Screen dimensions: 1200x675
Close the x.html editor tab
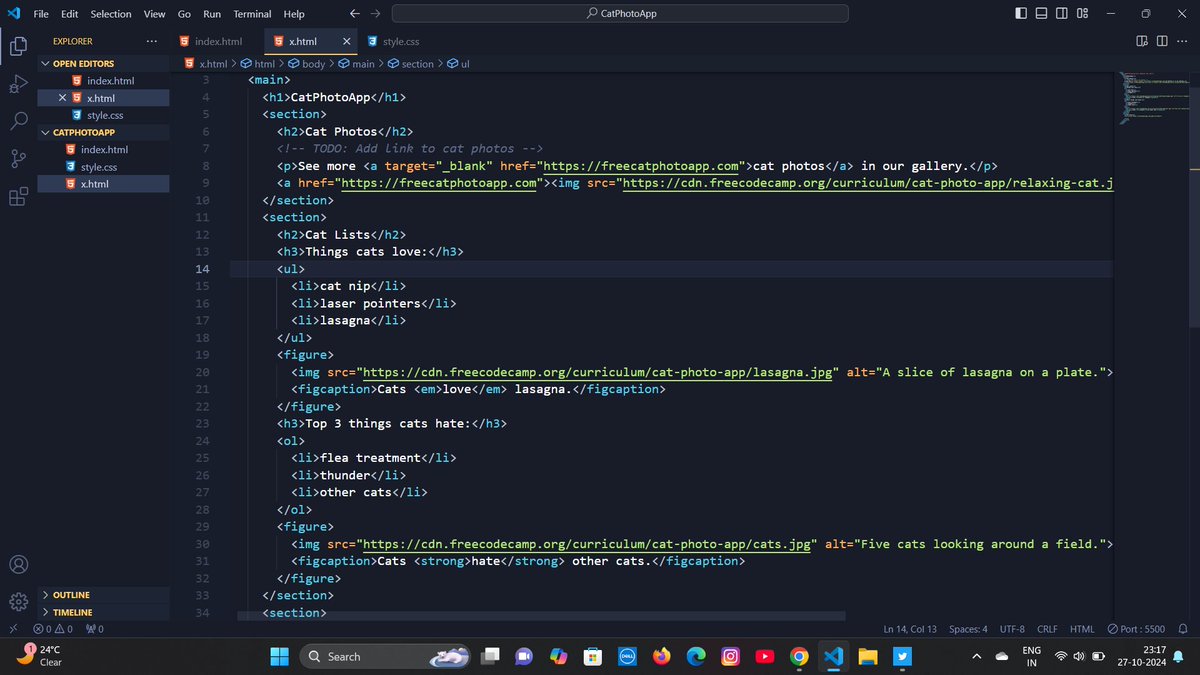tap(347, 41)
